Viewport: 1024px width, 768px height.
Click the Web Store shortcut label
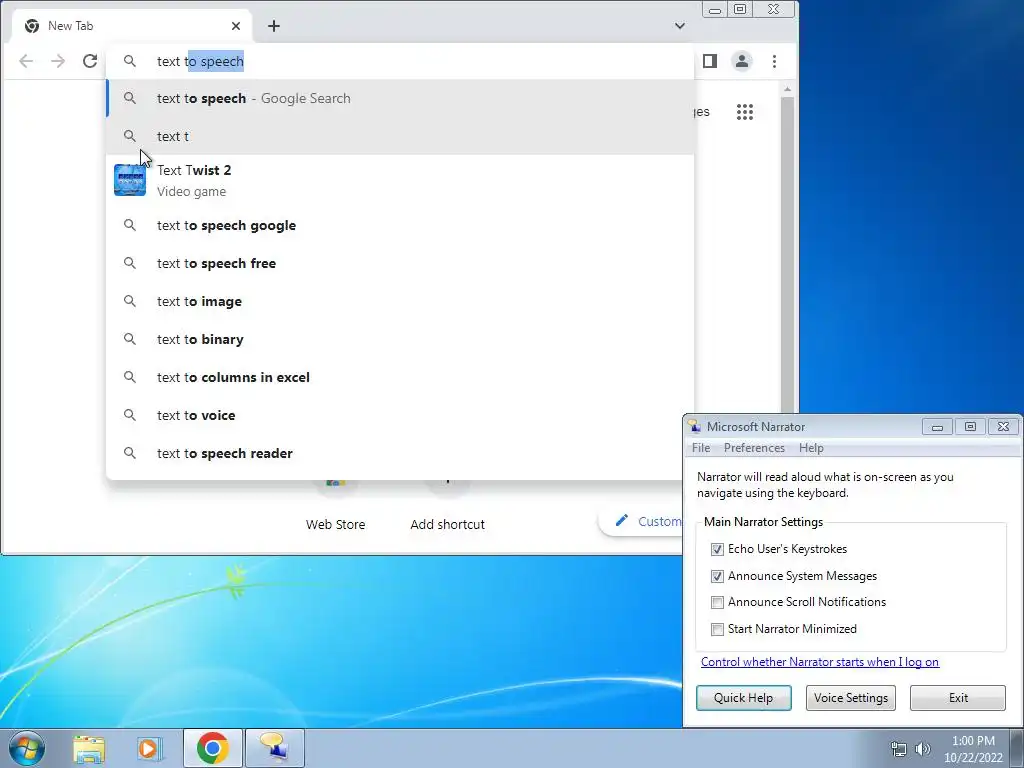point(336,524)
